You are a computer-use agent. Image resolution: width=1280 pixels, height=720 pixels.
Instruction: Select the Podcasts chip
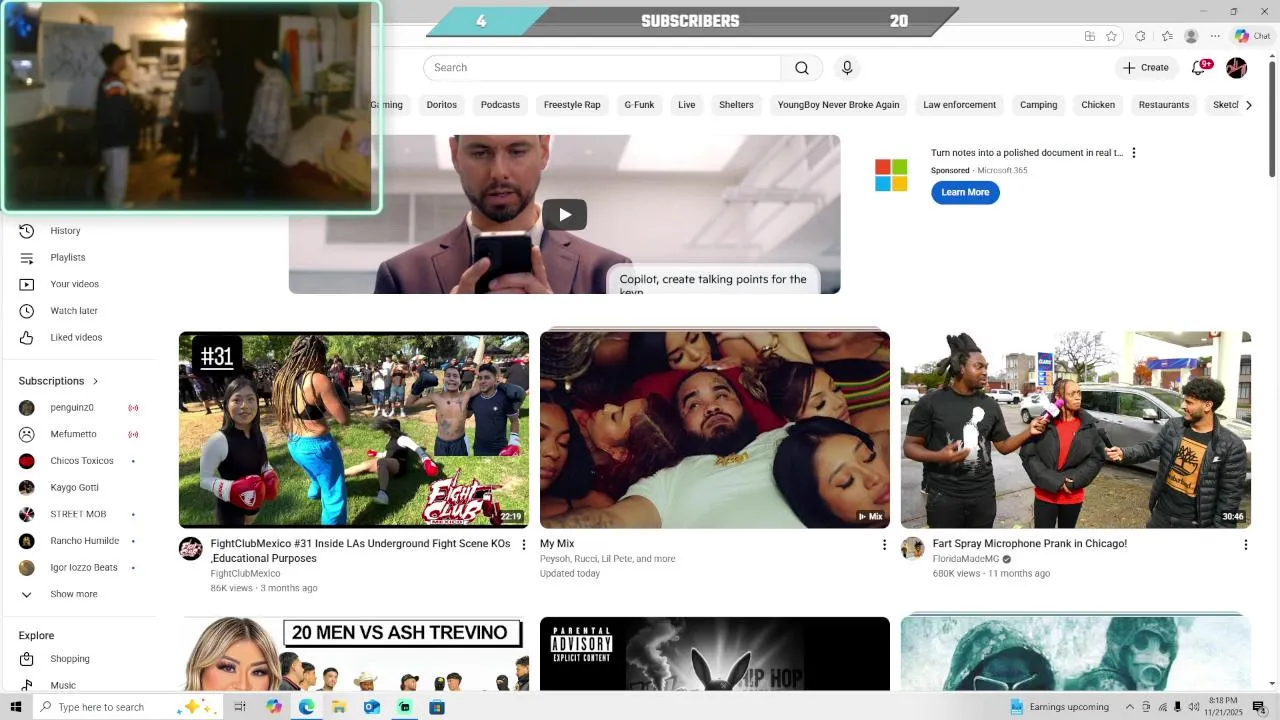pyautogui.click(x=500, y=105)
